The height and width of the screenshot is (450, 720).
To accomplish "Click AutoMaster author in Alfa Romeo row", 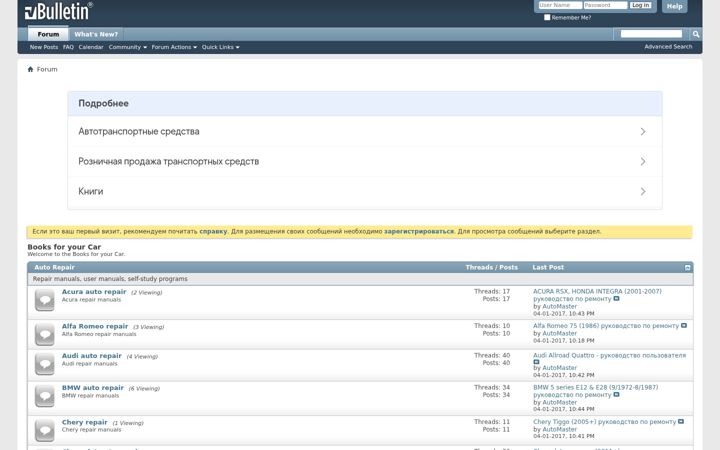I will (x=559, y=333).
